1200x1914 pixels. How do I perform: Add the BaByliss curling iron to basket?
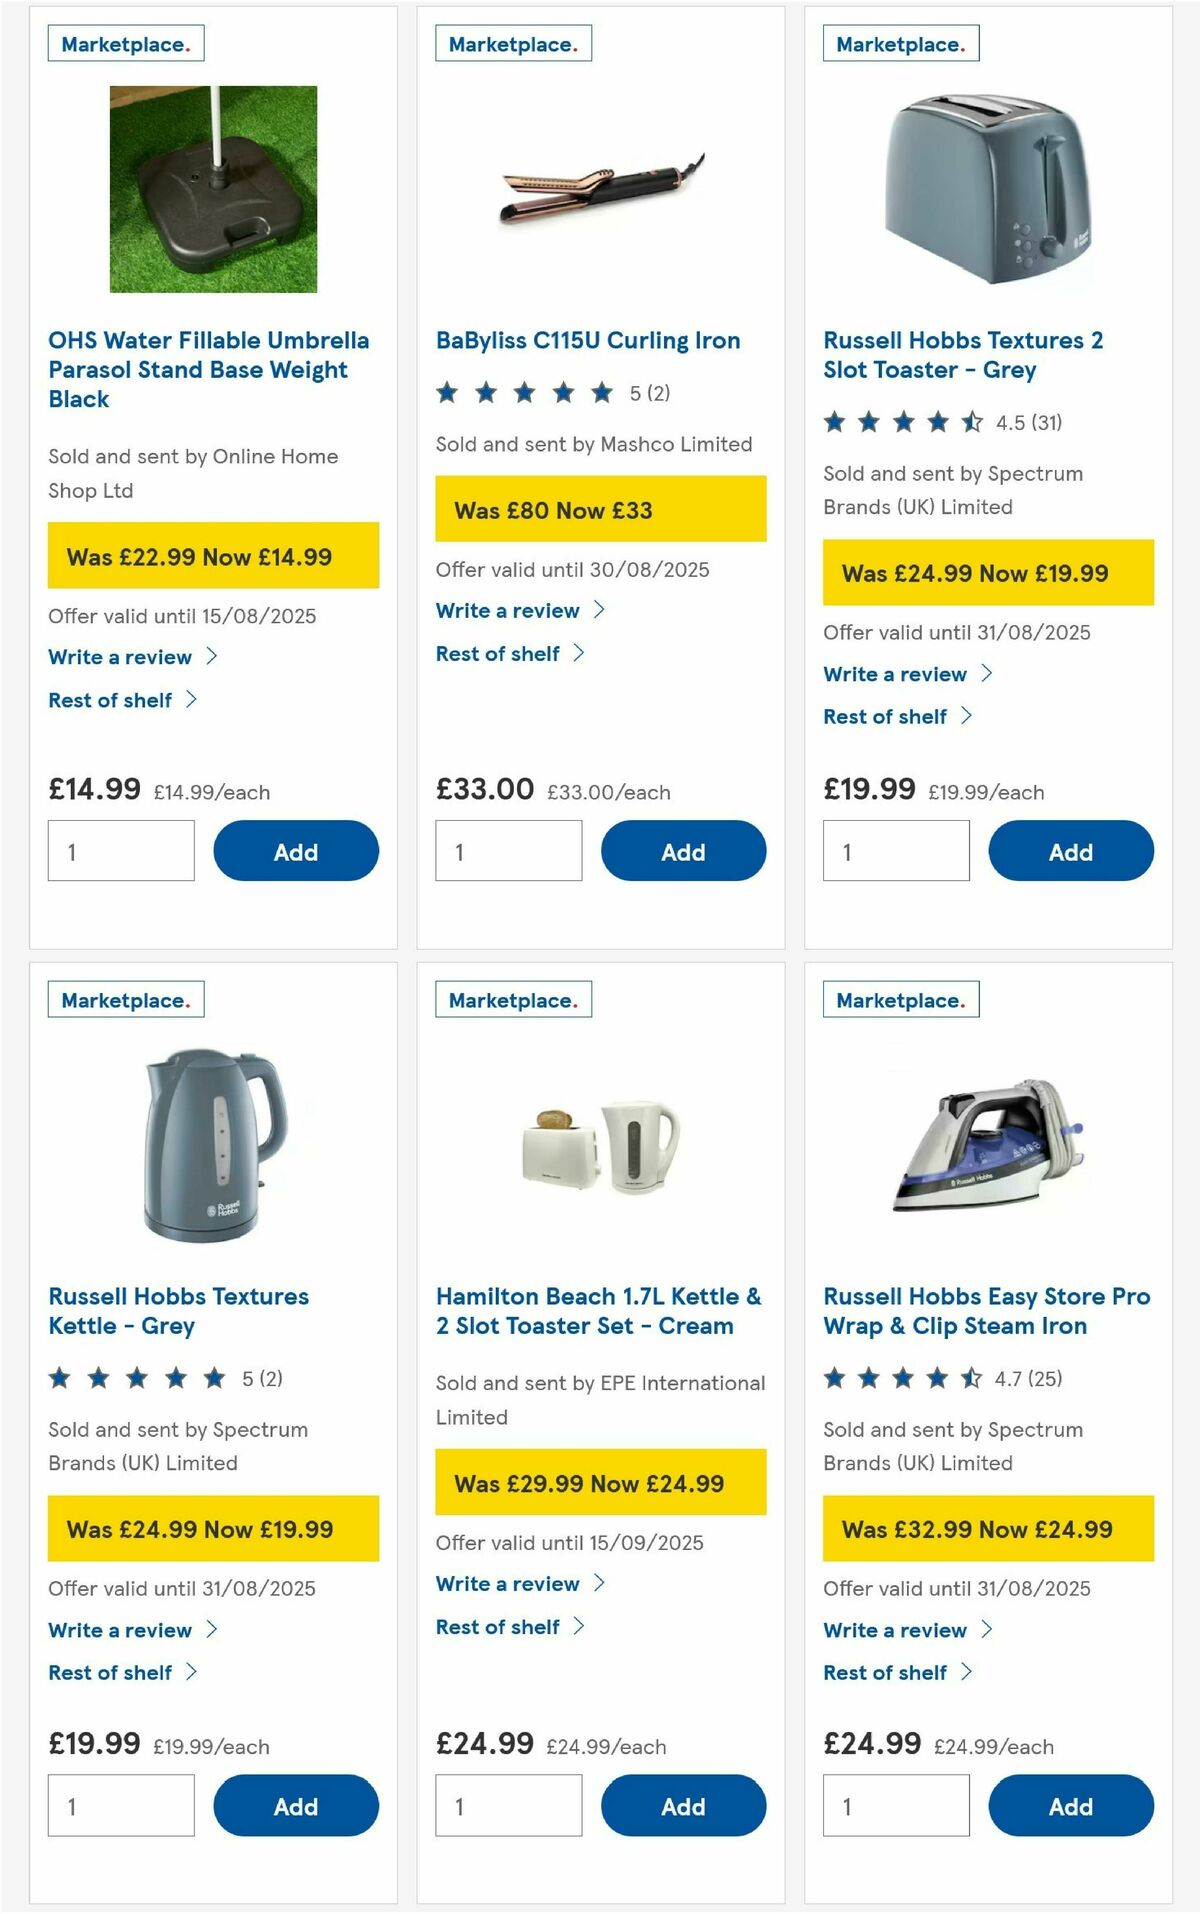[683, 851]
